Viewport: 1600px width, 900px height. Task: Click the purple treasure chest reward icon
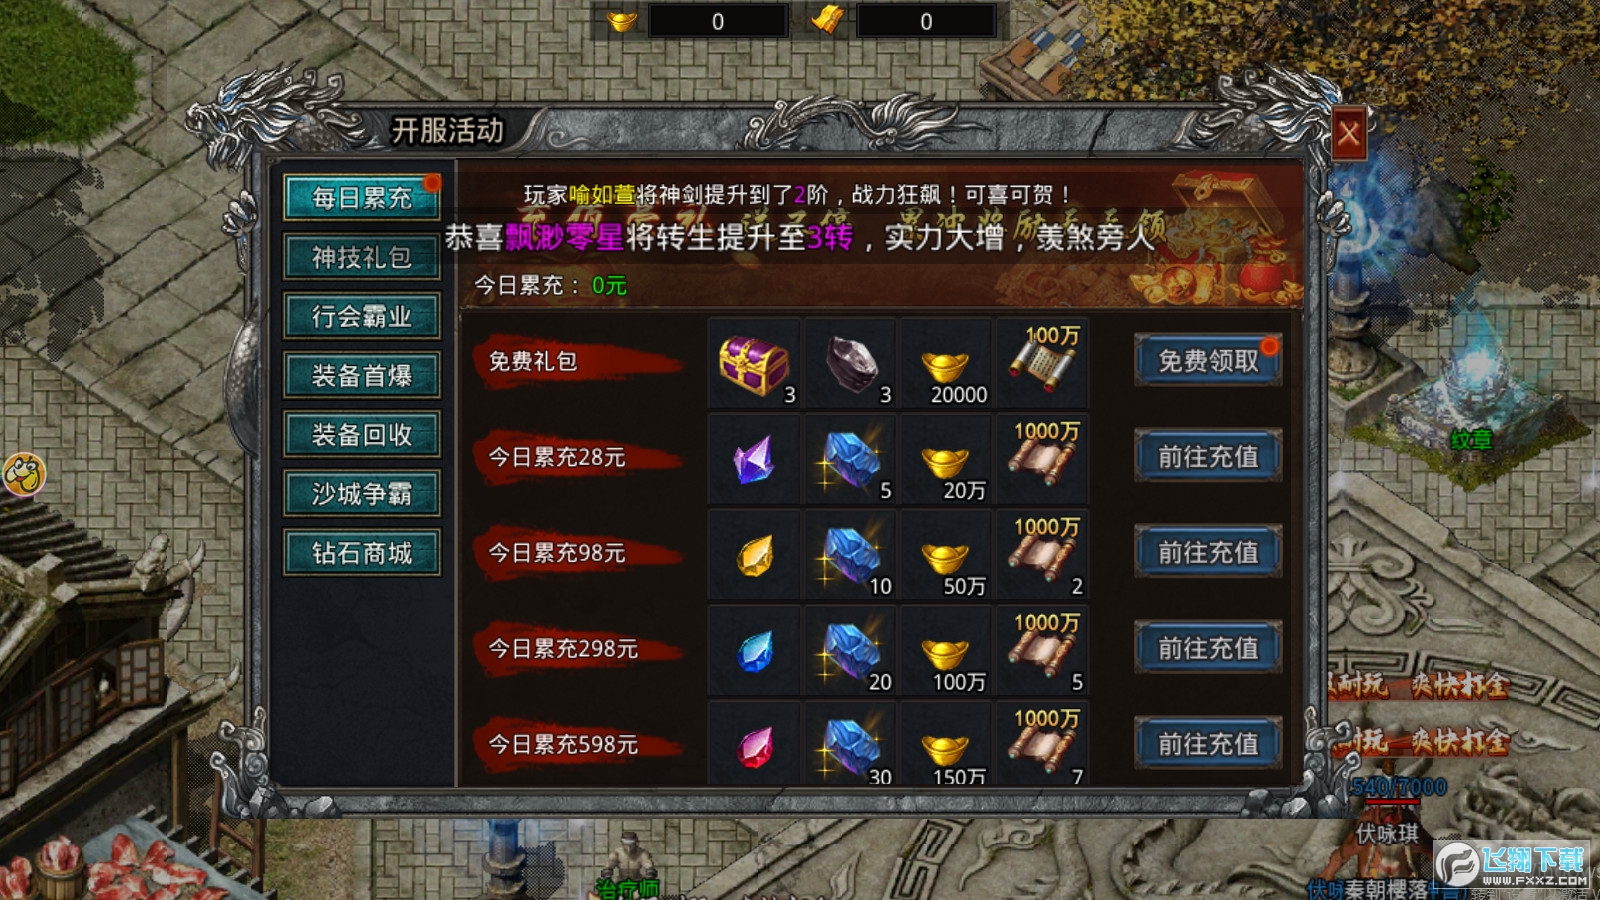pyautogui.click(x=754, y=362)
